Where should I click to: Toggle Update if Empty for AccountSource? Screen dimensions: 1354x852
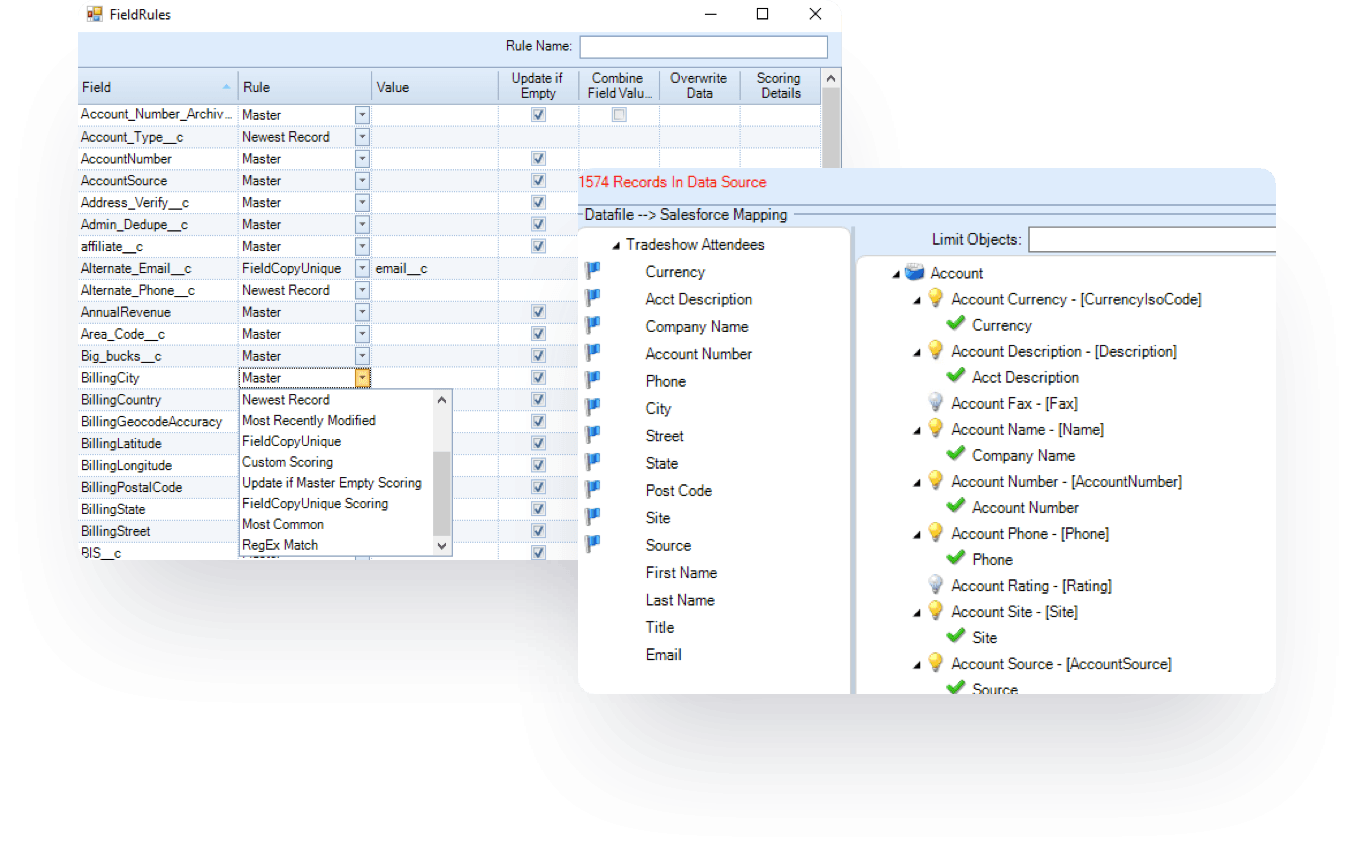(539, 181)
